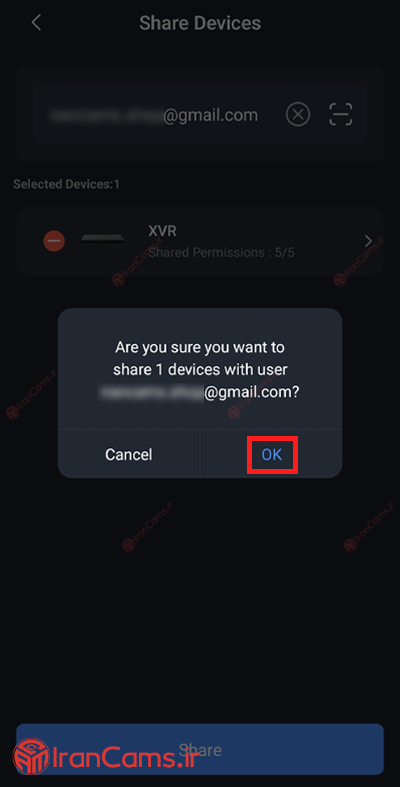Screen dimensions: 400x787
Task: Tap the XVR recorder device image
Action: (102, 239)
